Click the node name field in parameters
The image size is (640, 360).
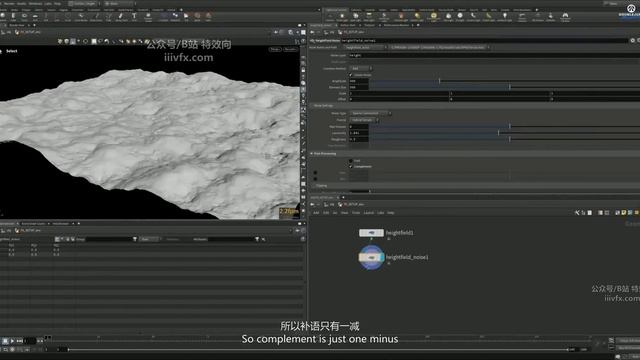coord(484,40)
